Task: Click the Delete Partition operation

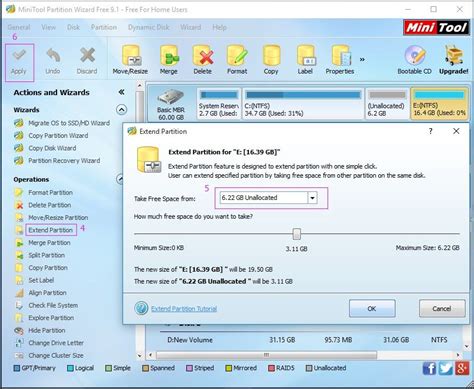Action: [49, 205]
